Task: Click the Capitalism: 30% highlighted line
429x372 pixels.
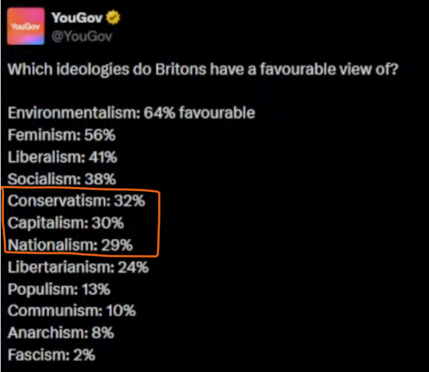Action: [66, 223]
